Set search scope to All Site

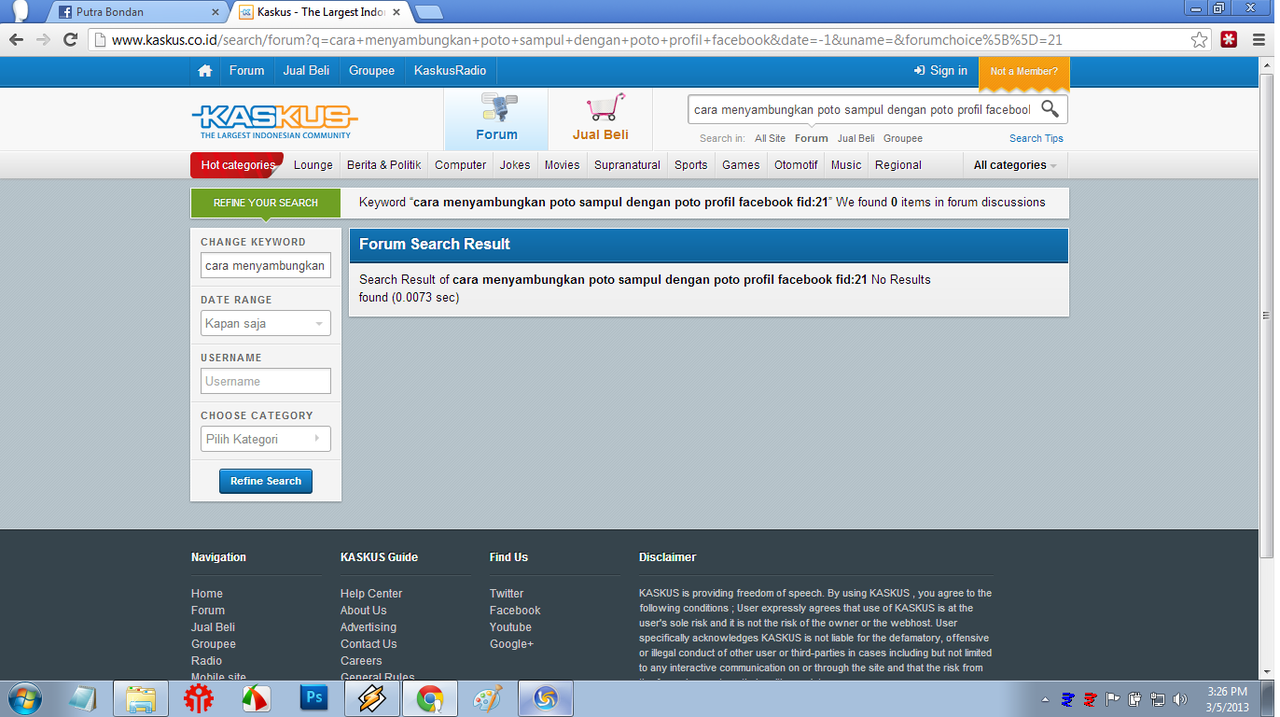click(770, 138)
